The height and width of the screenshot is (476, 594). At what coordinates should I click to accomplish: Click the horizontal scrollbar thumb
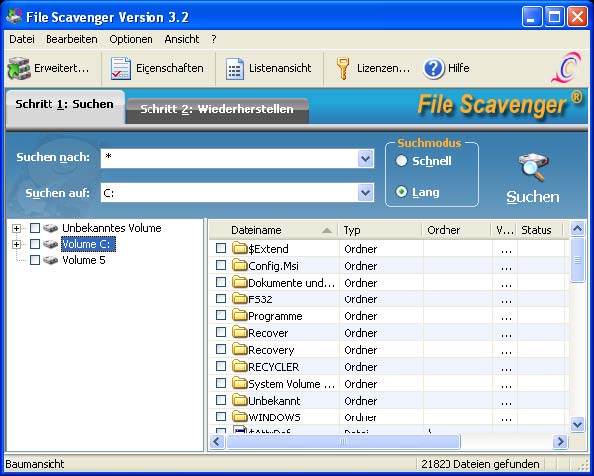[343, 442]
